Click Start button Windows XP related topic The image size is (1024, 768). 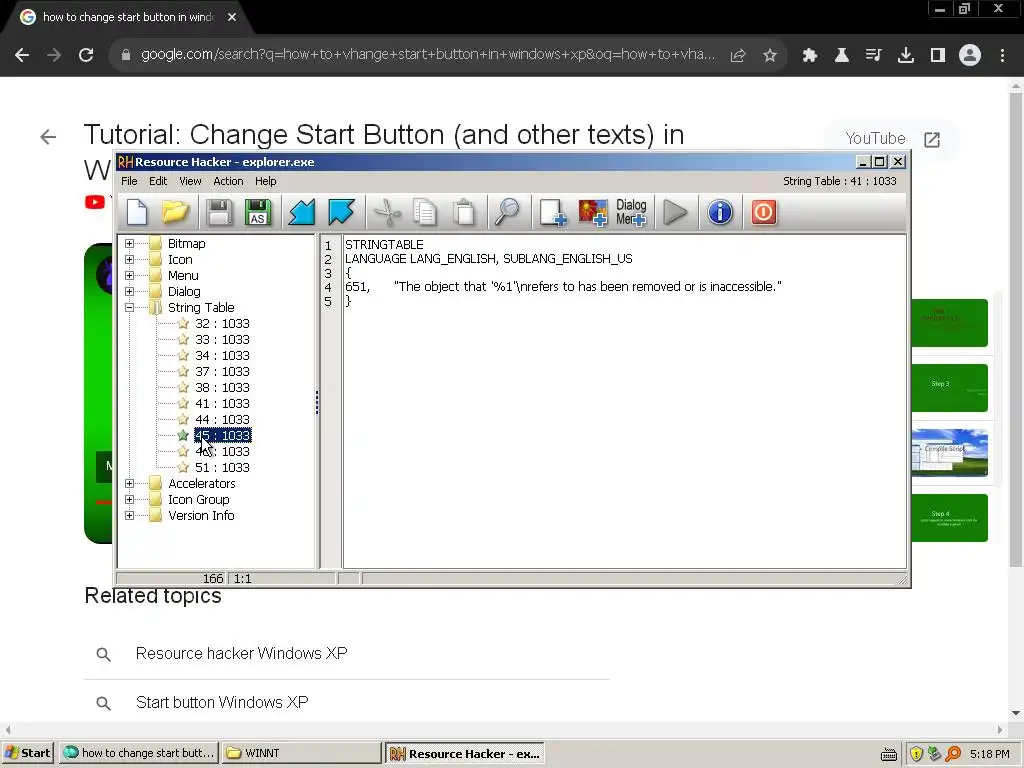pos(221,703)
